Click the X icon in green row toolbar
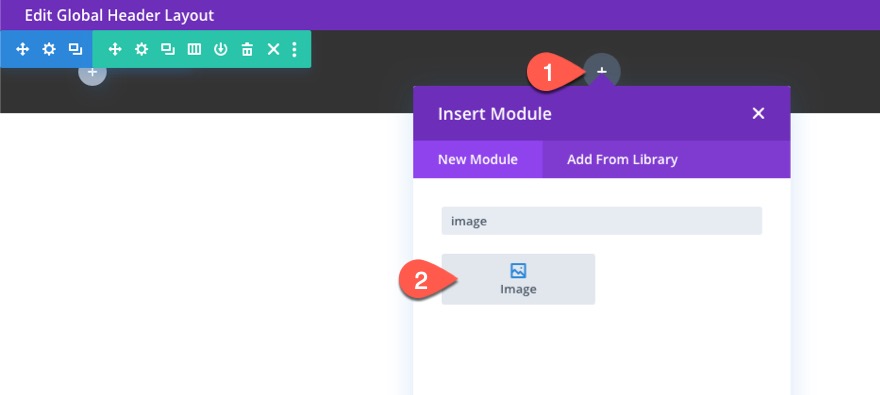 (x=273, y=49)
